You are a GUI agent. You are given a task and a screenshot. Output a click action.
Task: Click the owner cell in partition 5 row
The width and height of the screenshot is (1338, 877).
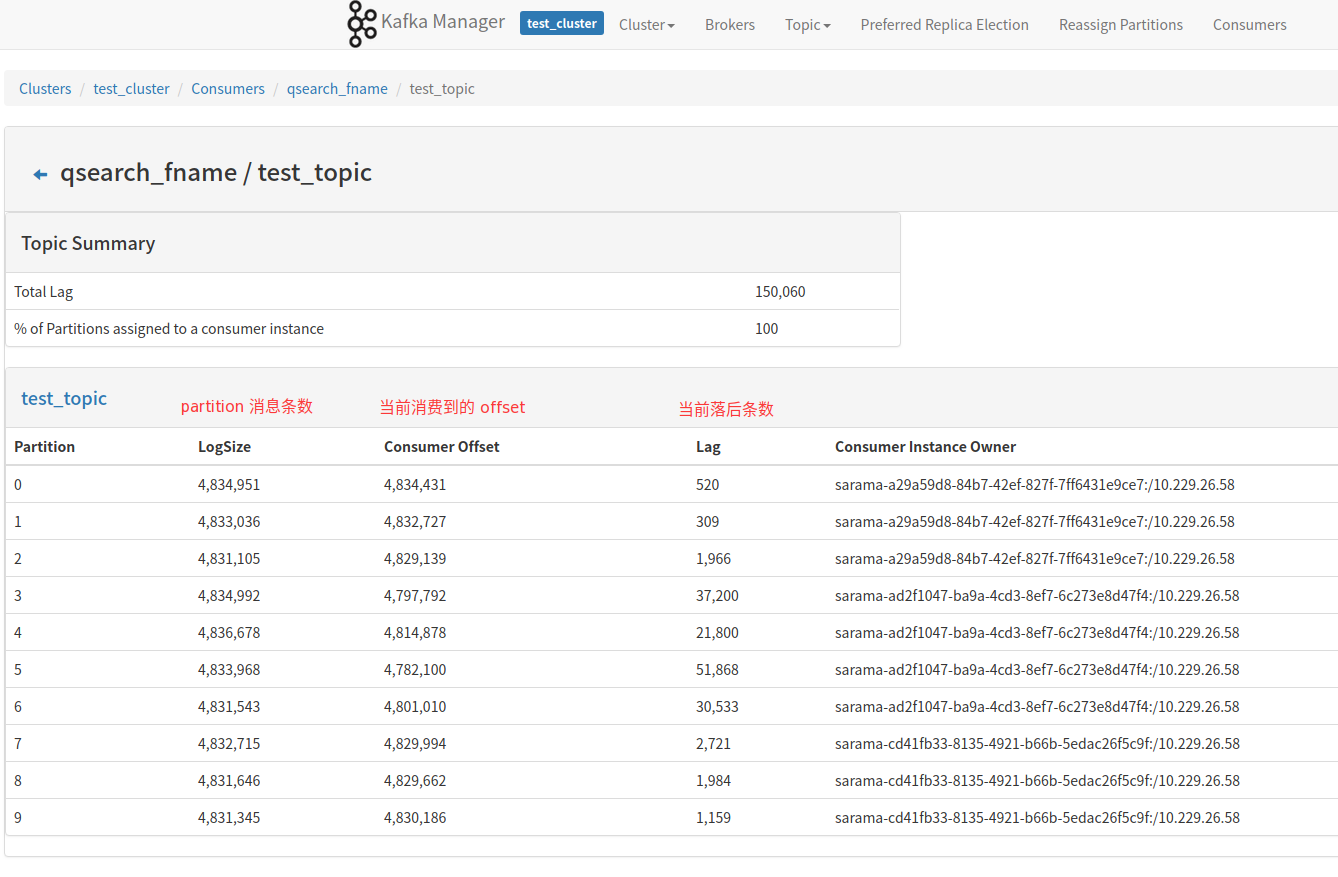tap(1037, 670)
